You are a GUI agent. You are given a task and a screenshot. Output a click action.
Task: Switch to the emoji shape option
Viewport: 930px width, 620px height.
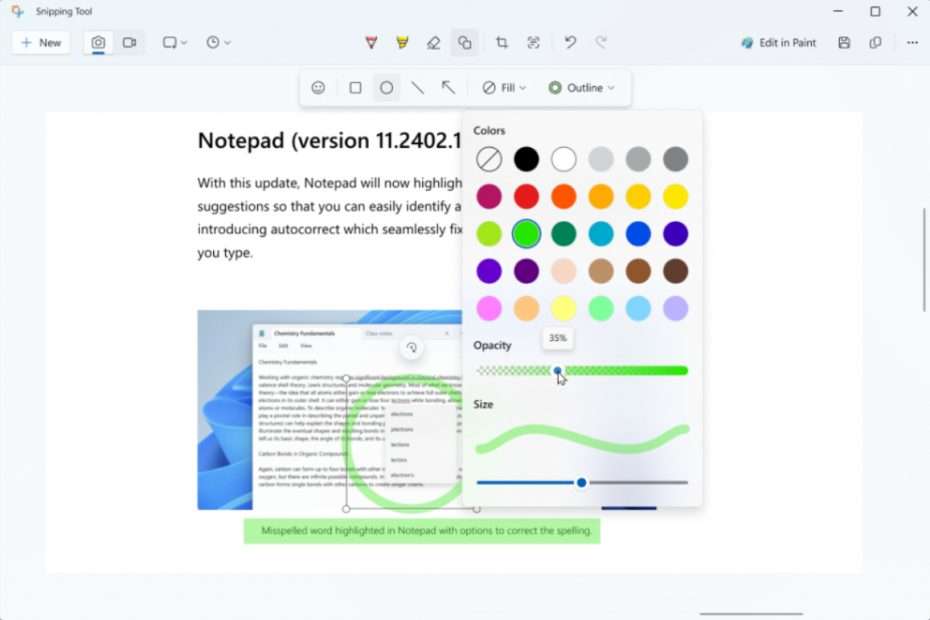(318, 87)
